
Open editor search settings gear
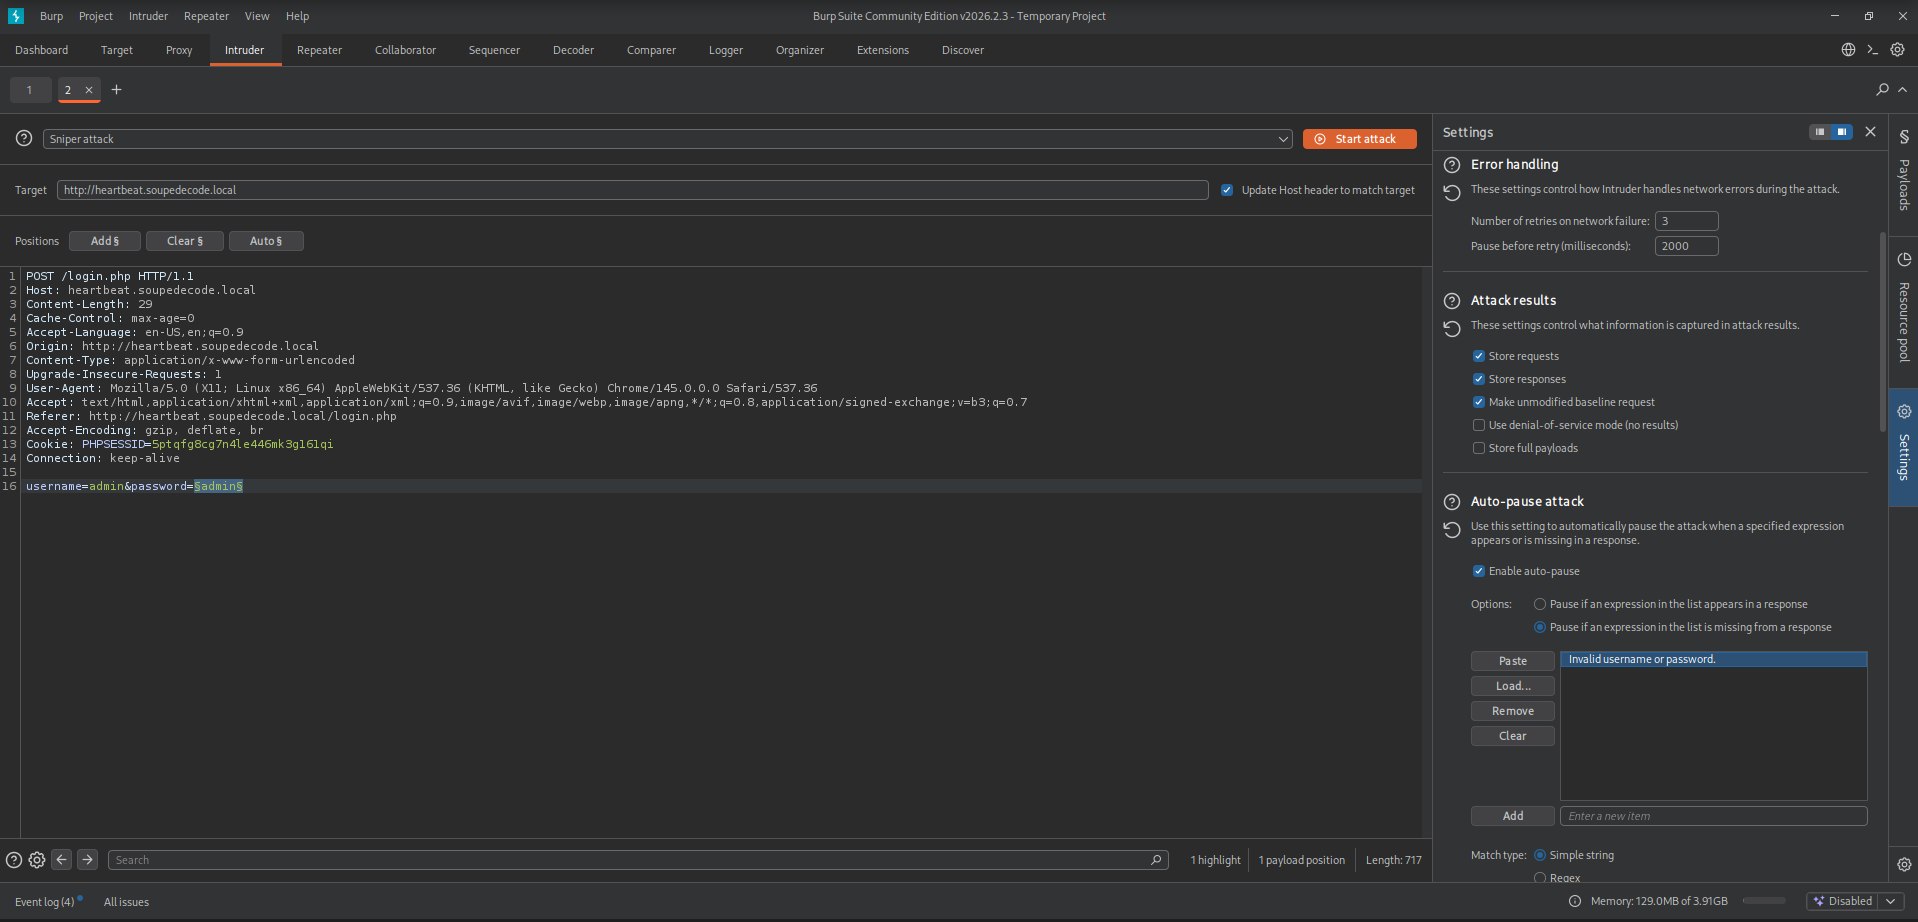coord(37,860)
